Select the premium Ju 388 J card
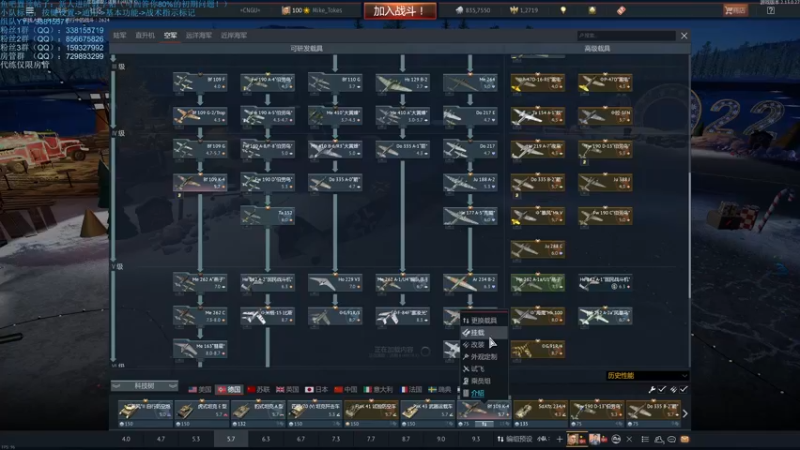 click(605, 183)
